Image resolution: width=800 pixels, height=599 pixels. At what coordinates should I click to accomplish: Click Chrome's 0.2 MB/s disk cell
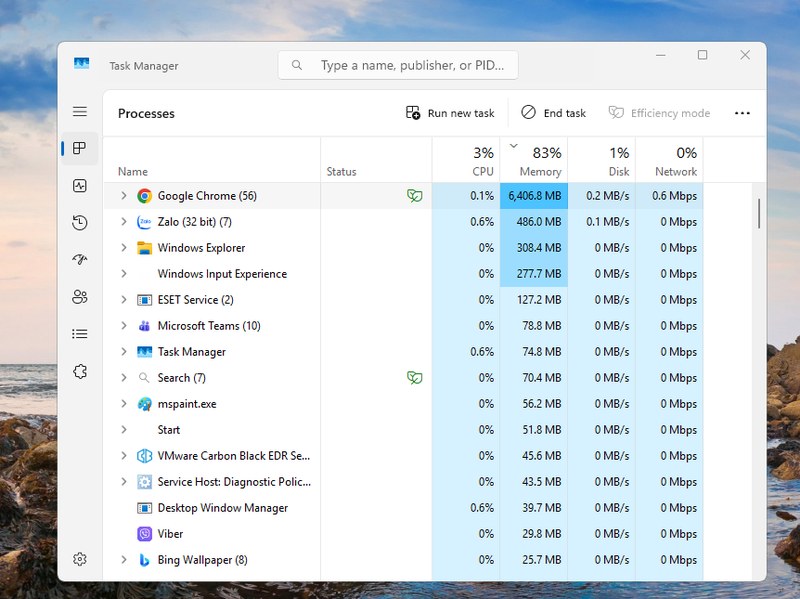click(x=602, y=196)
